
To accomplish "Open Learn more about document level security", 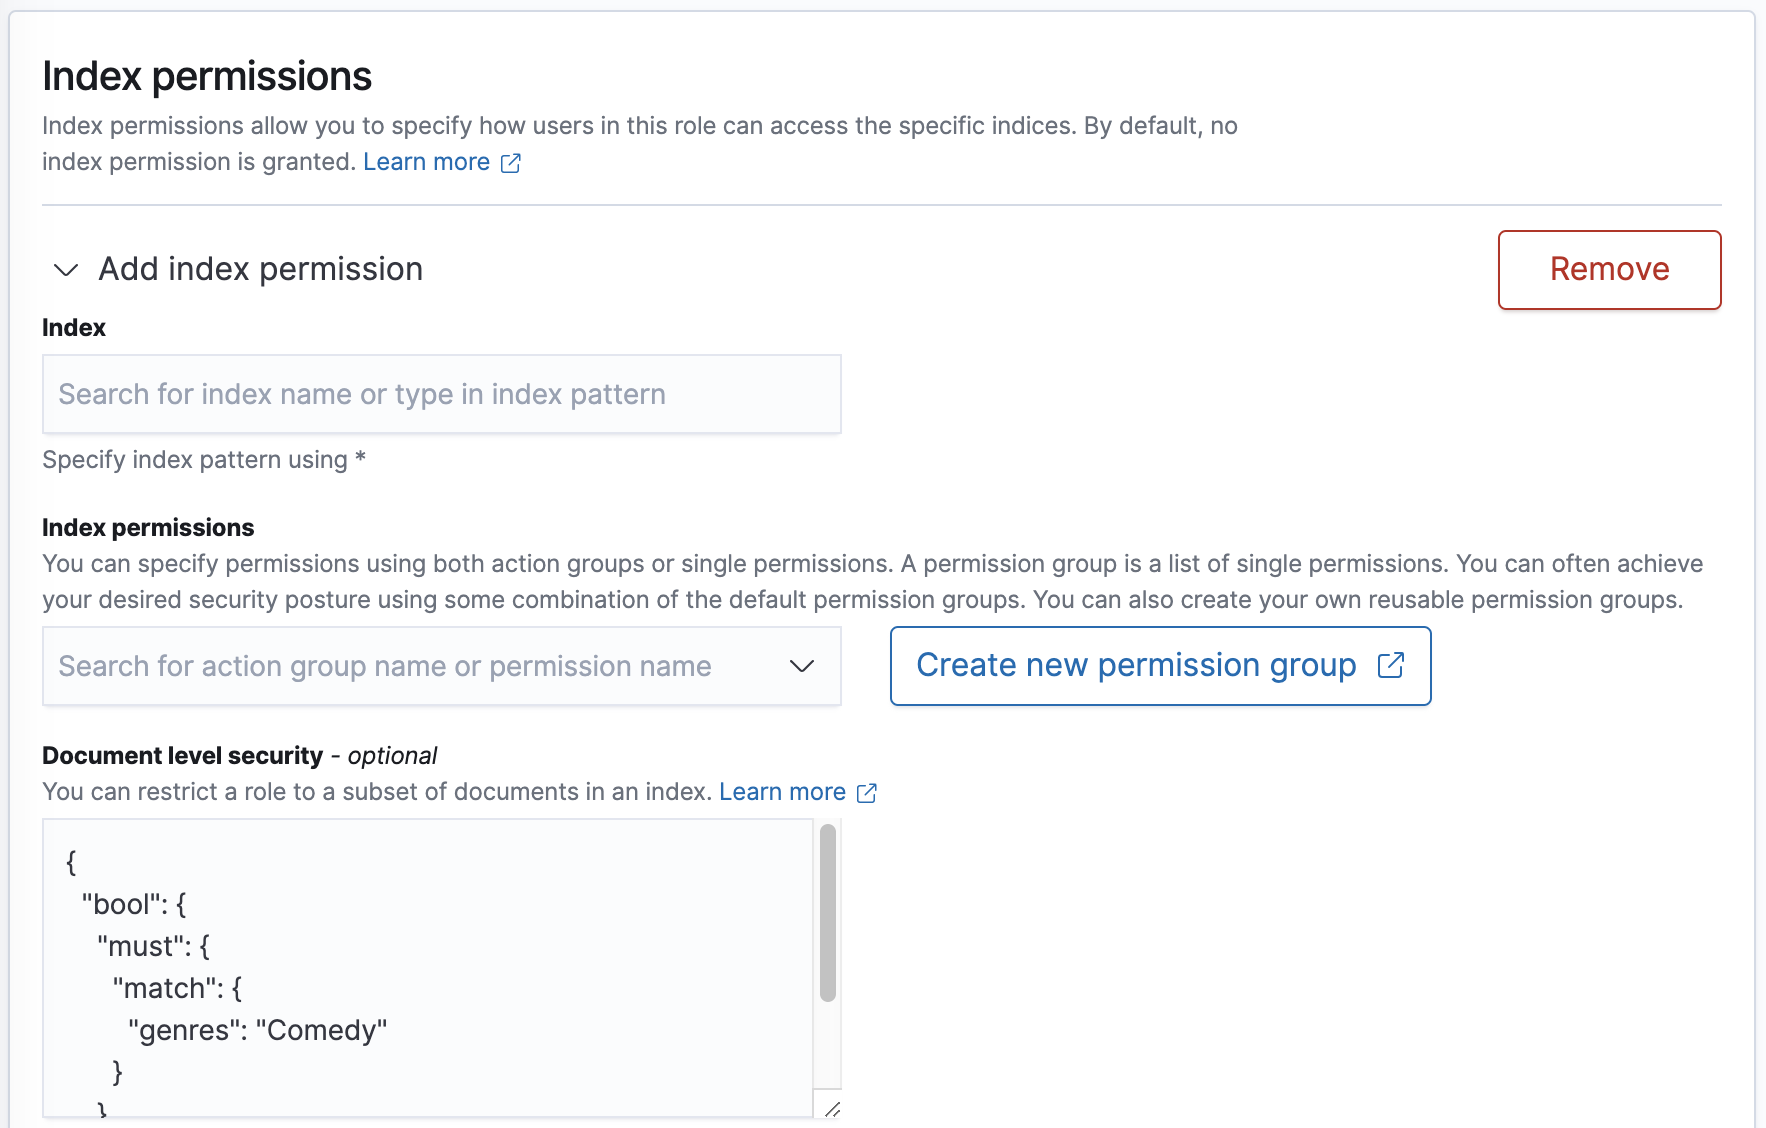I will click(x=783, y=791).
